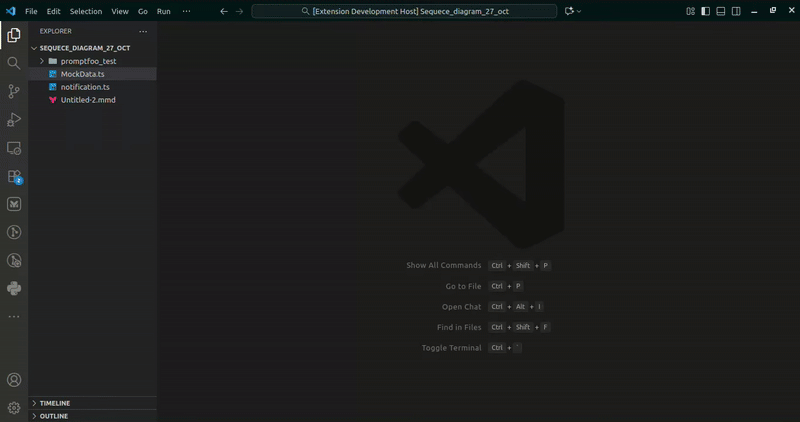This screenshot has height=422, width=800.
Task: Show more menu items ellipsis
Action: pos(186,11)
